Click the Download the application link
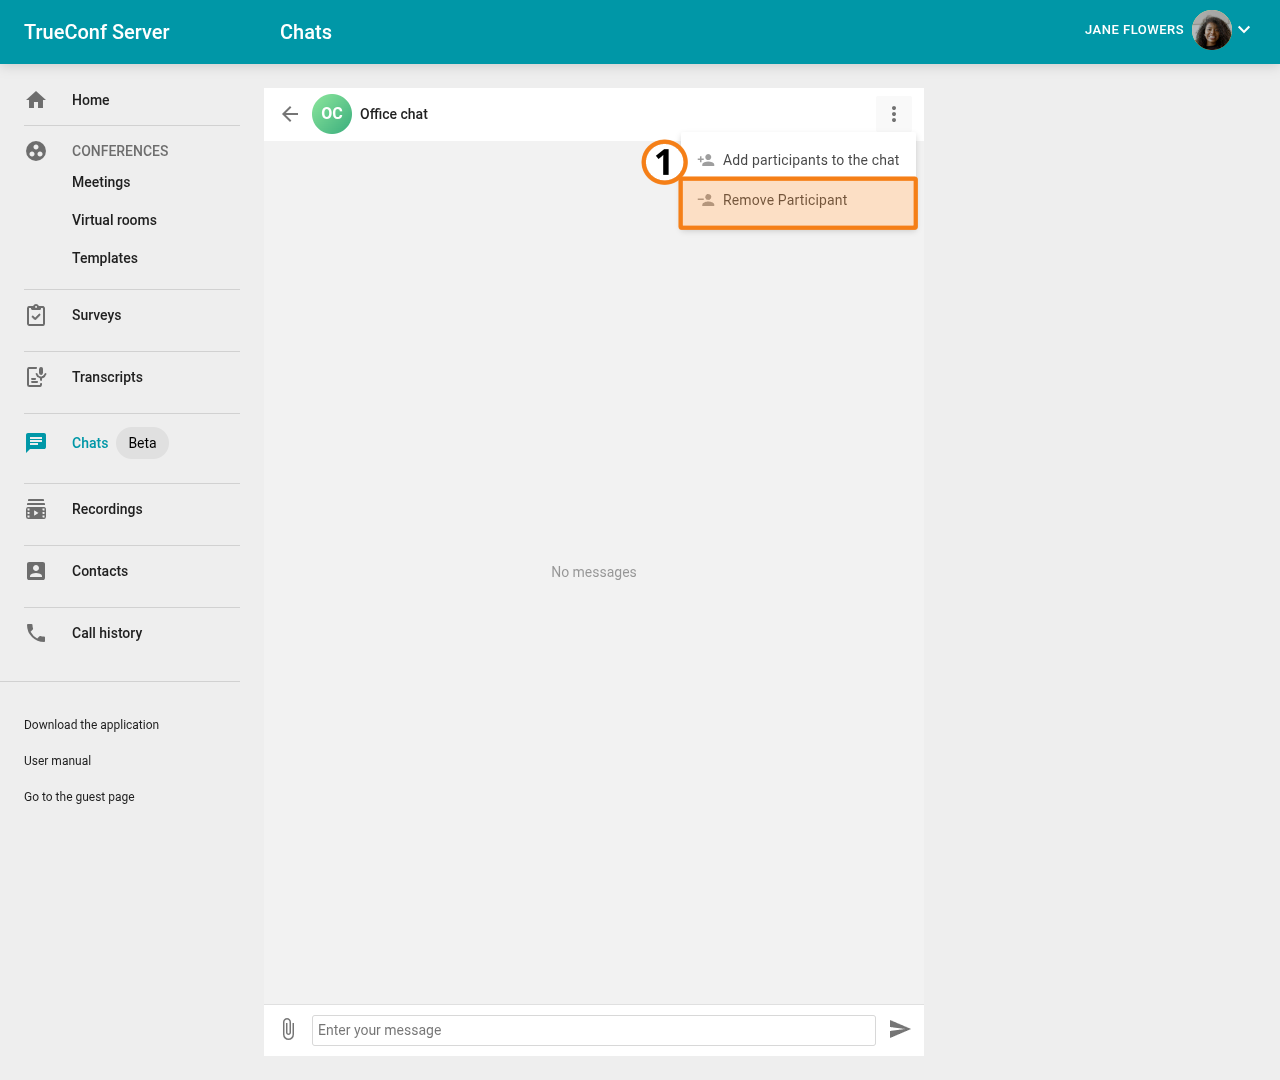This screenshot has height=1080, width=1280. tap(91, 724)
